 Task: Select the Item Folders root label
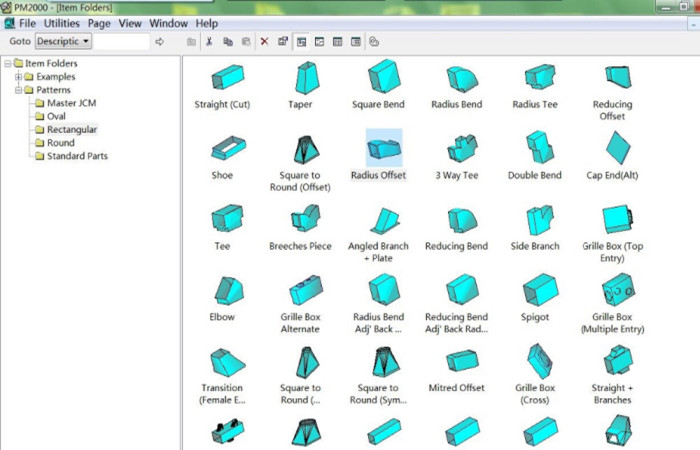51,63
